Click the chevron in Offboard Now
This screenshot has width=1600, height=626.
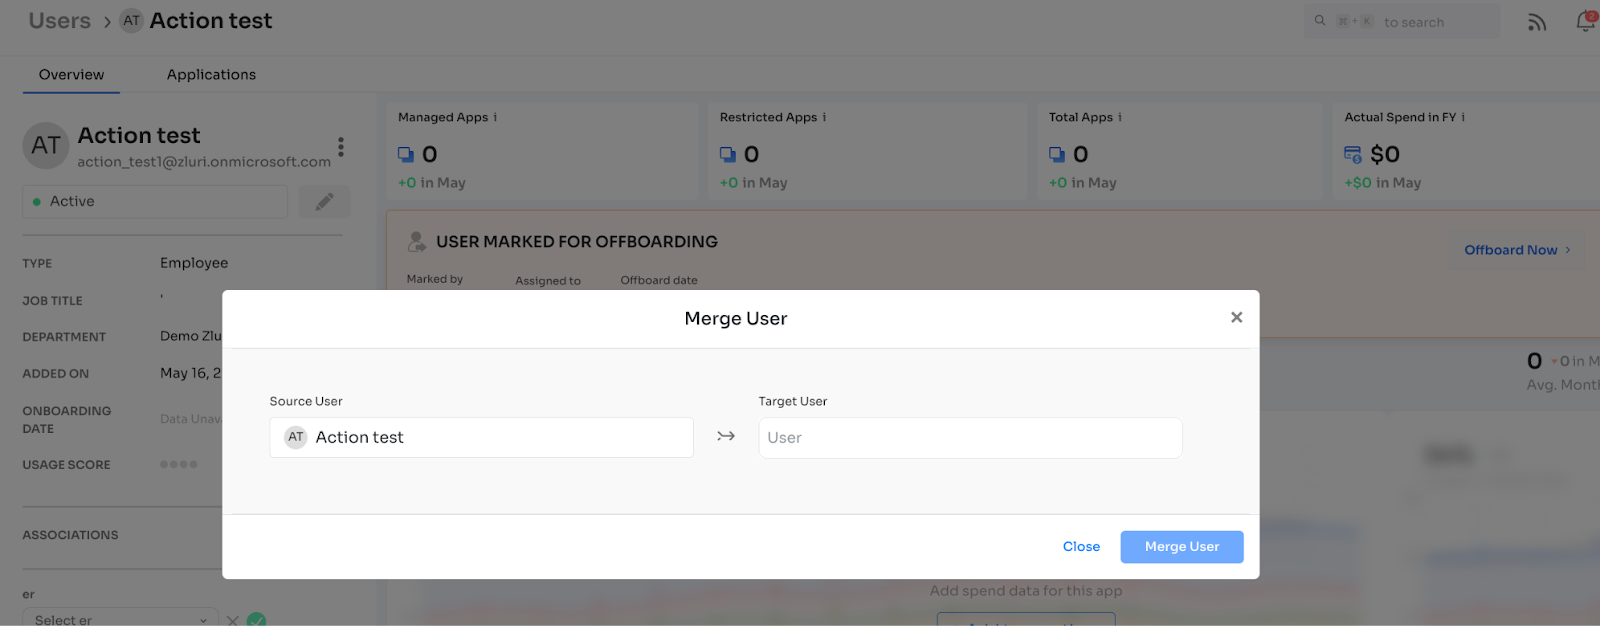coord(1568,250)
